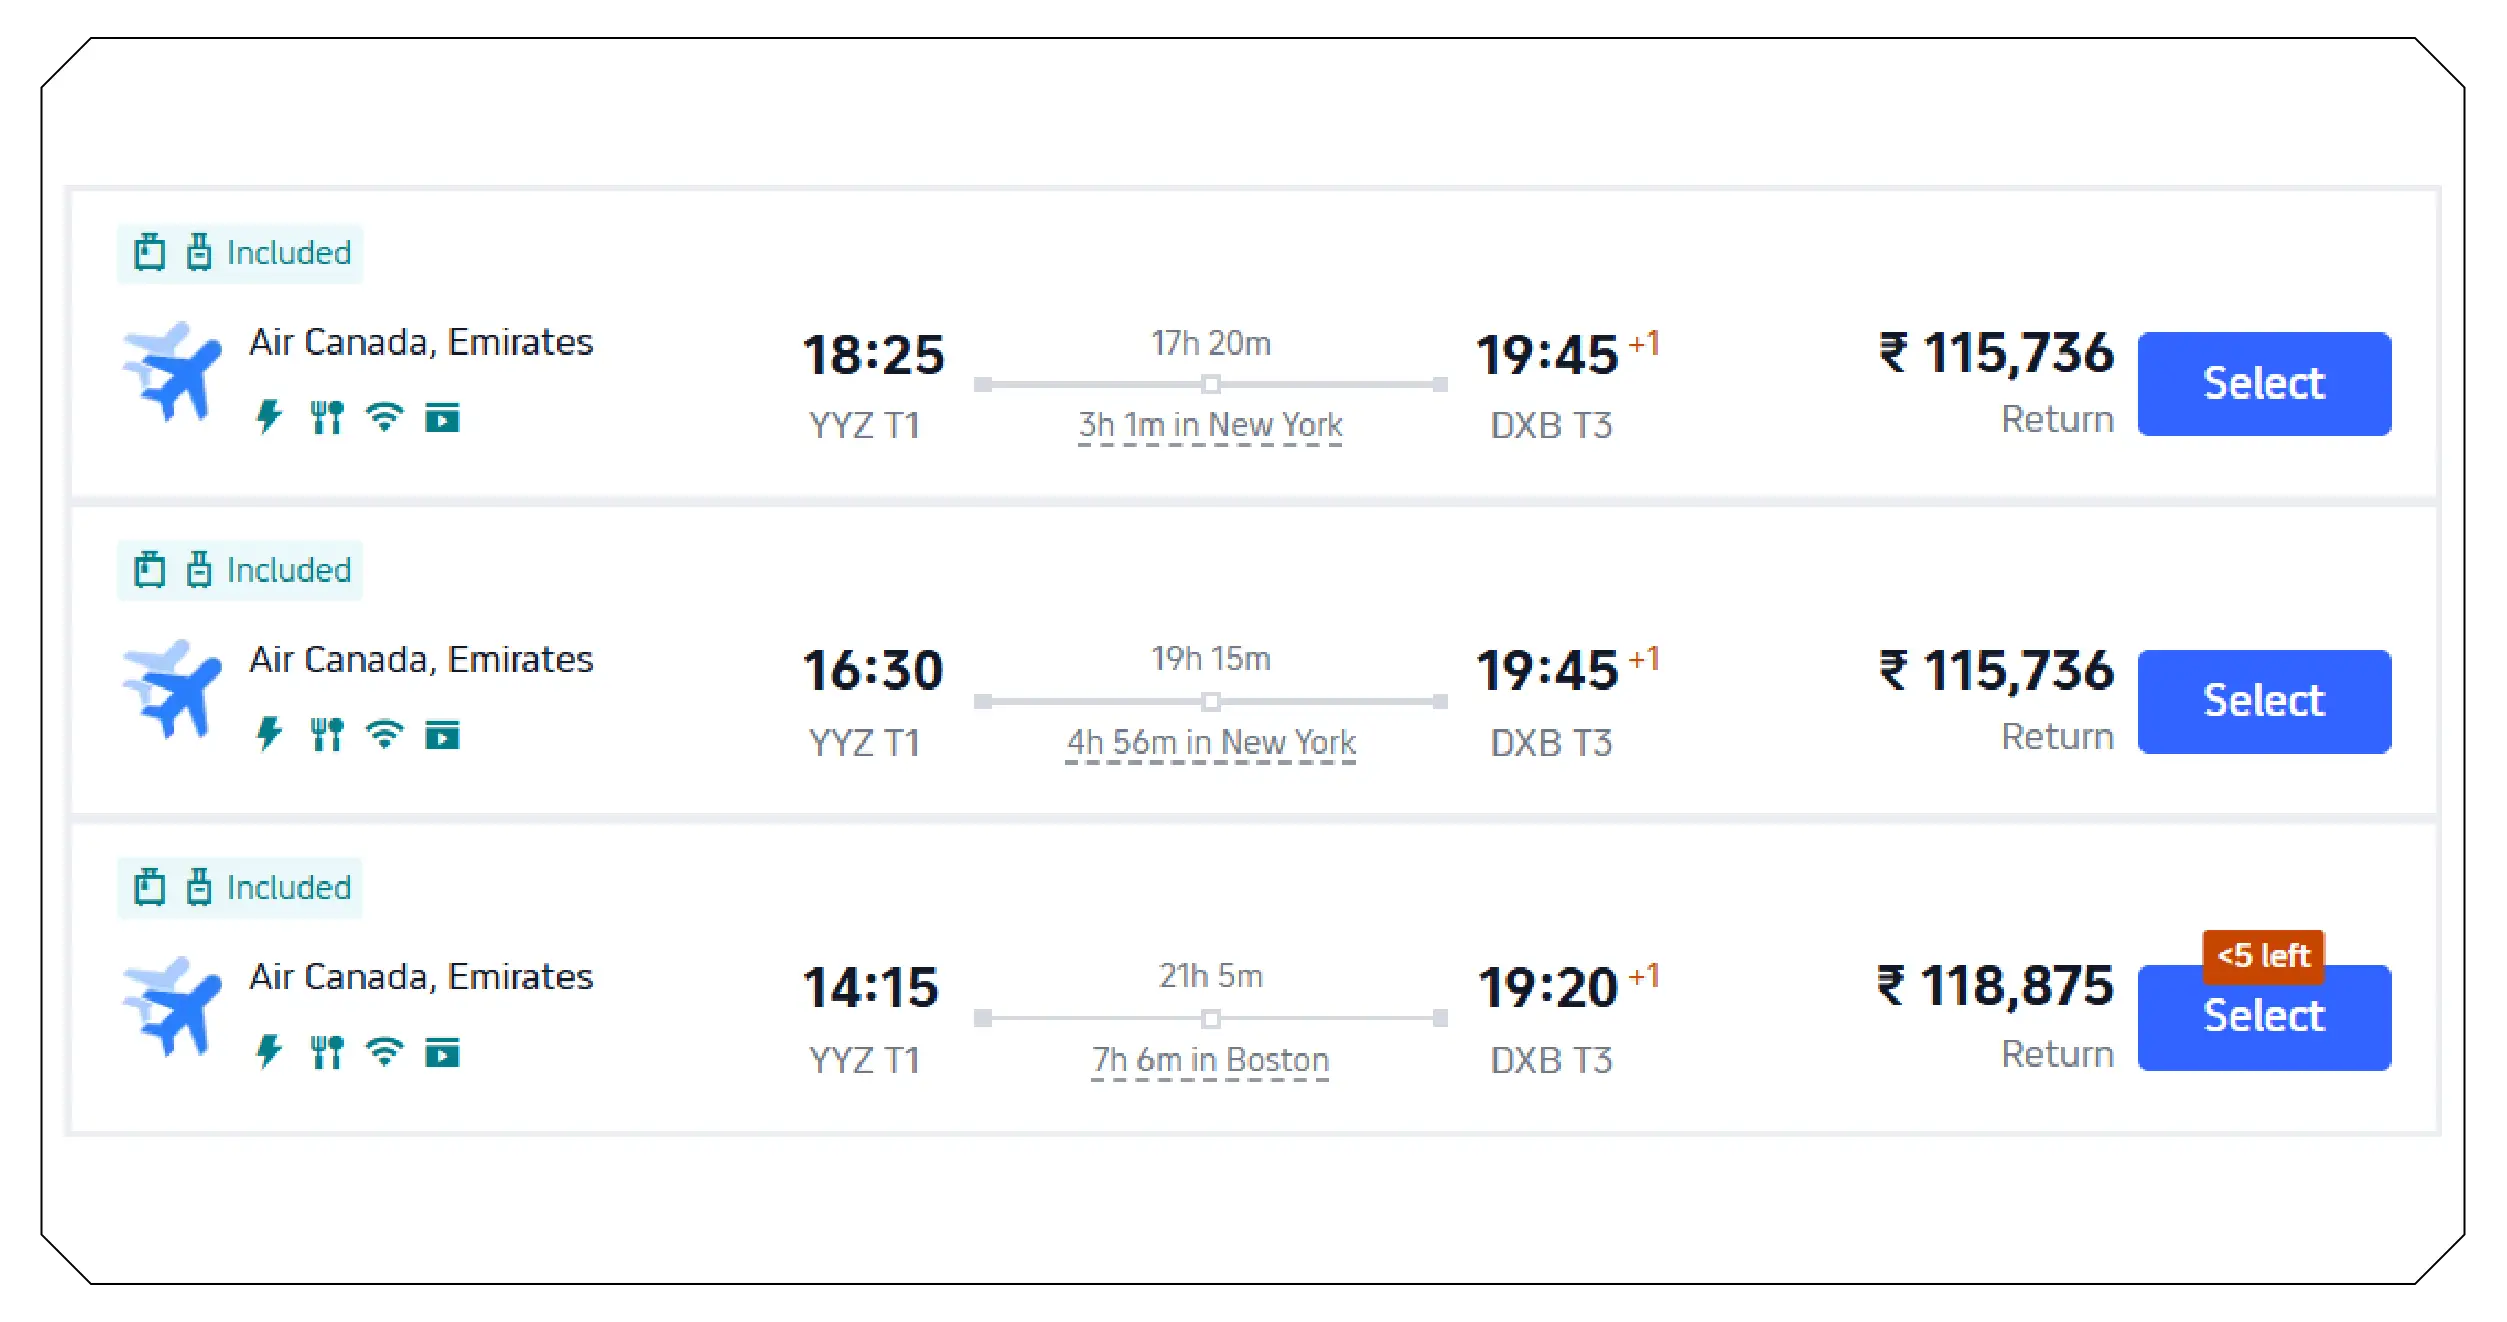This screenshot has height=1322, width=2507.
Task: Click the meal icon on the 14:15 flight
Action: click(327, 1052)
